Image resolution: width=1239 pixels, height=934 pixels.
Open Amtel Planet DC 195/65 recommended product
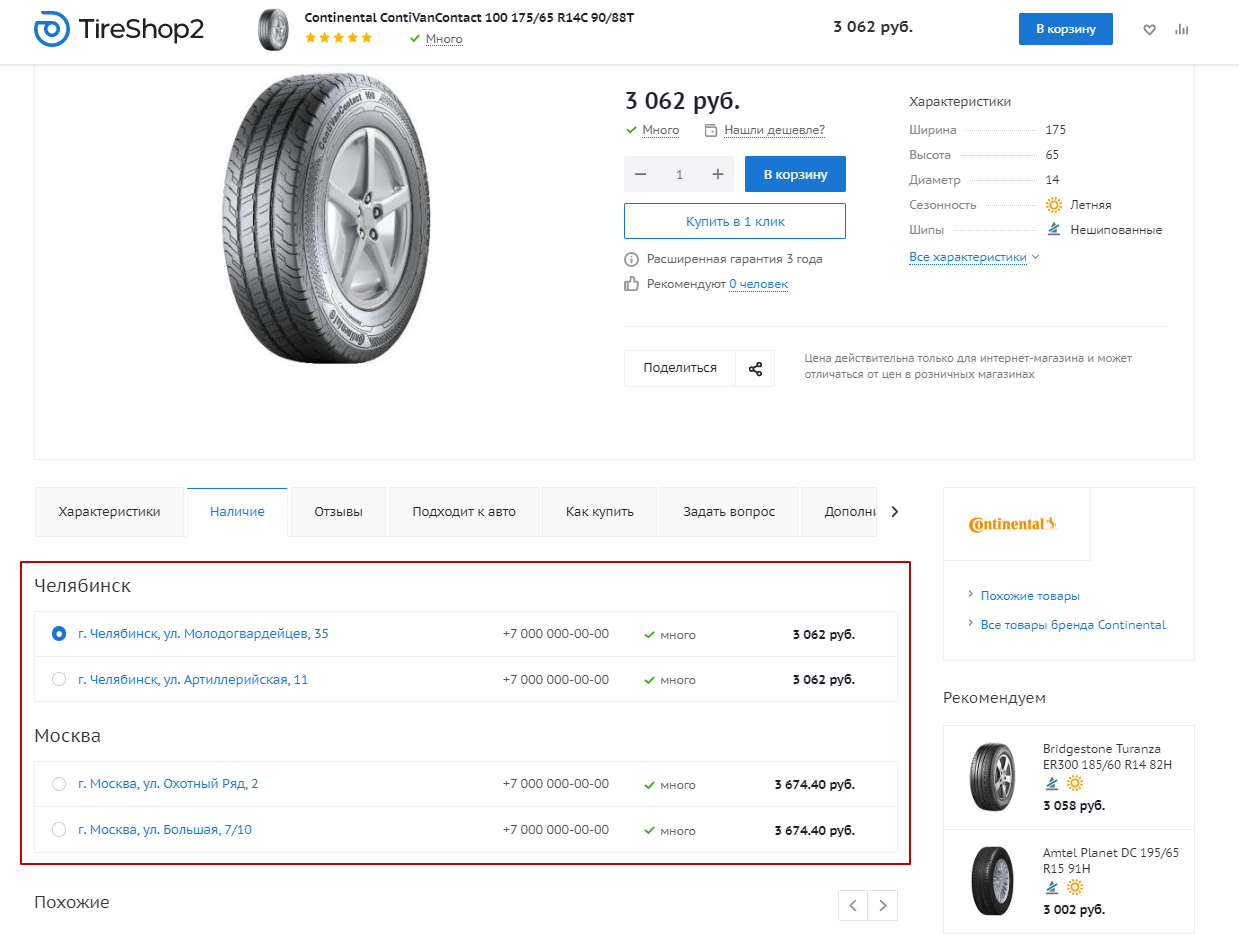(1111, 861)
